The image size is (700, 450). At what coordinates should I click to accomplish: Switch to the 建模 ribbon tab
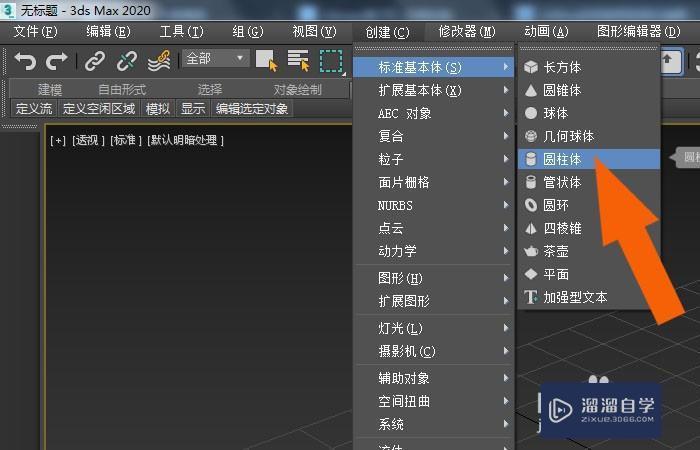(x=50, y=90)
